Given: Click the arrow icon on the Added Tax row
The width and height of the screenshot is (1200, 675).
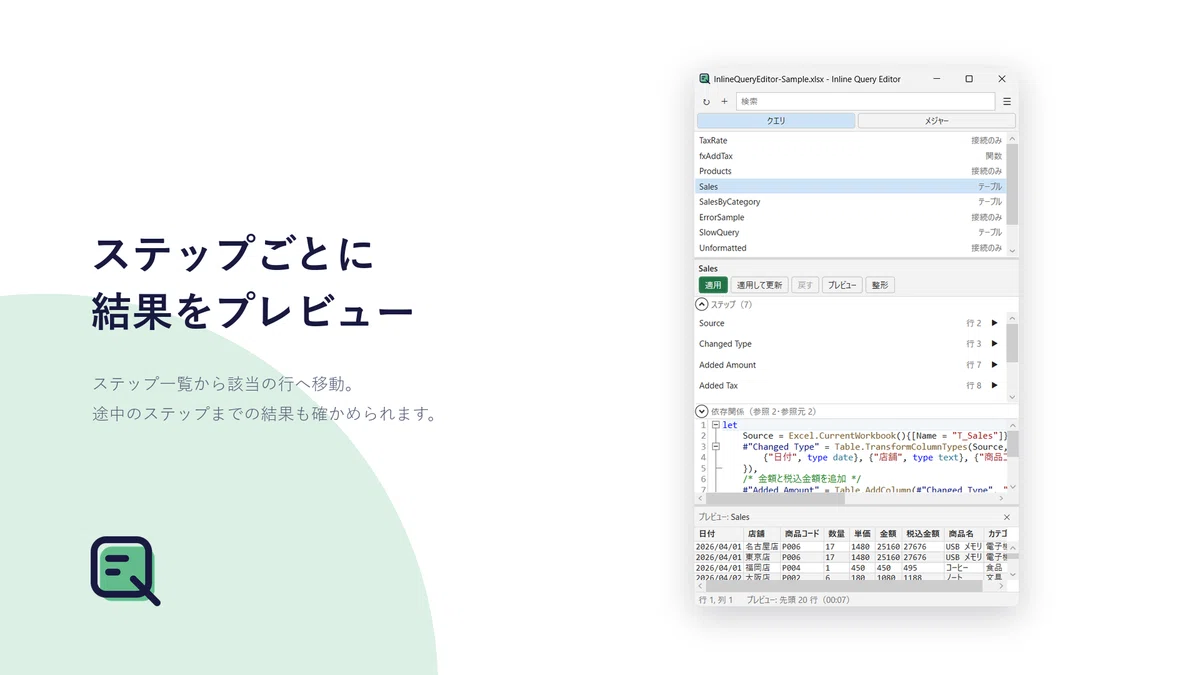Looking at the screenshot, I should point(994,385).
